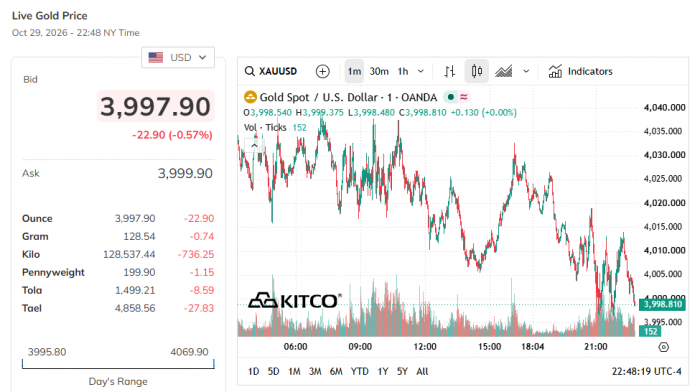Set the range to YTD

coord(359,371)
